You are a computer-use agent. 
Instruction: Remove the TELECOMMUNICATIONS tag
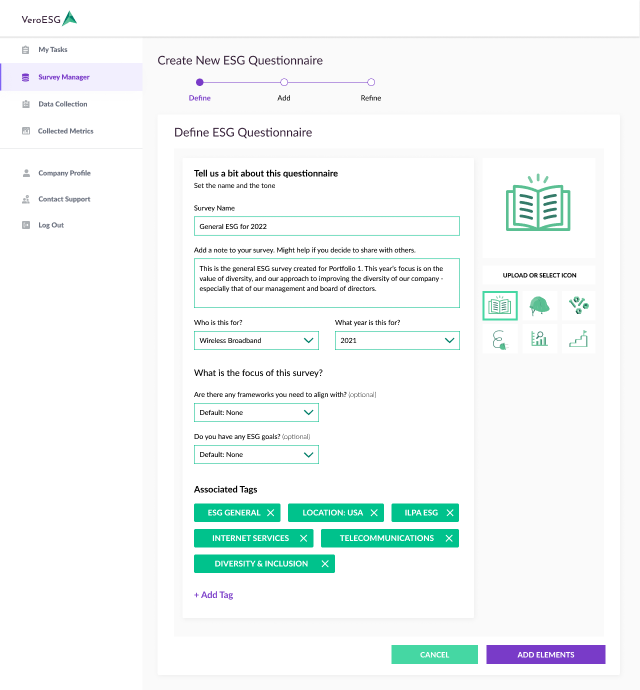point(448,538)
